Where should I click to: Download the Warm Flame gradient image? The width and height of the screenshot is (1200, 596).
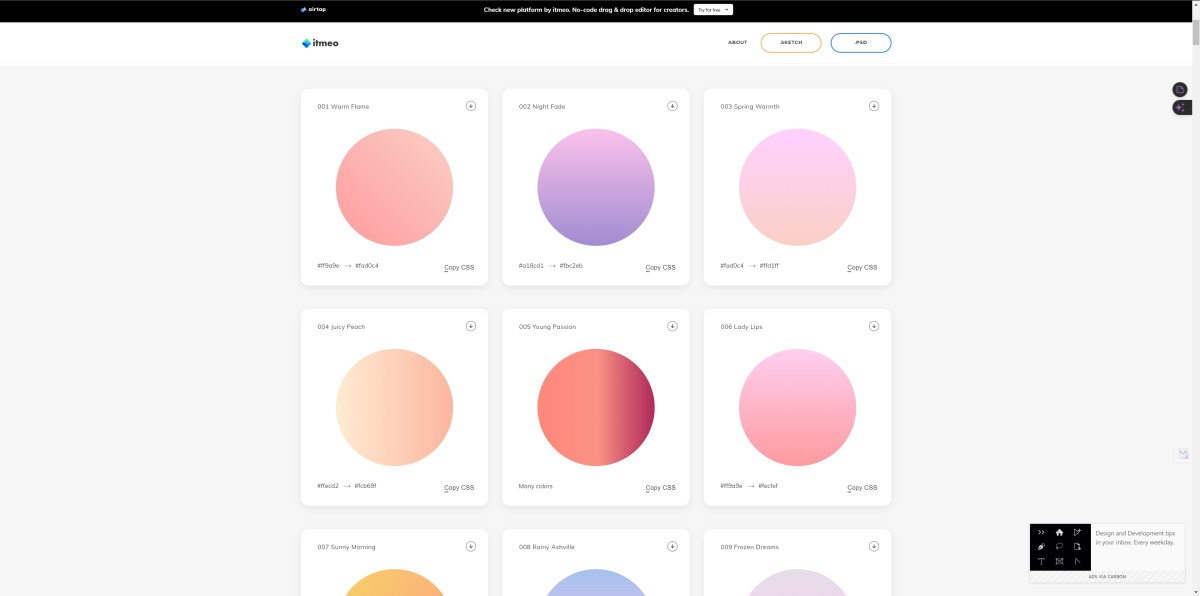point(471,106)
